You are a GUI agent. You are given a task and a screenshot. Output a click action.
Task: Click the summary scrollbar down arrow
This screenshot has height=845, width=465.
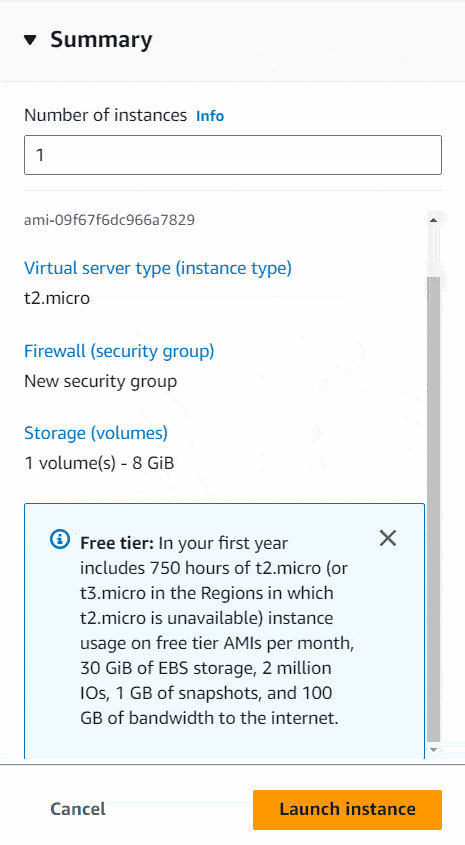tap(433, 750)
